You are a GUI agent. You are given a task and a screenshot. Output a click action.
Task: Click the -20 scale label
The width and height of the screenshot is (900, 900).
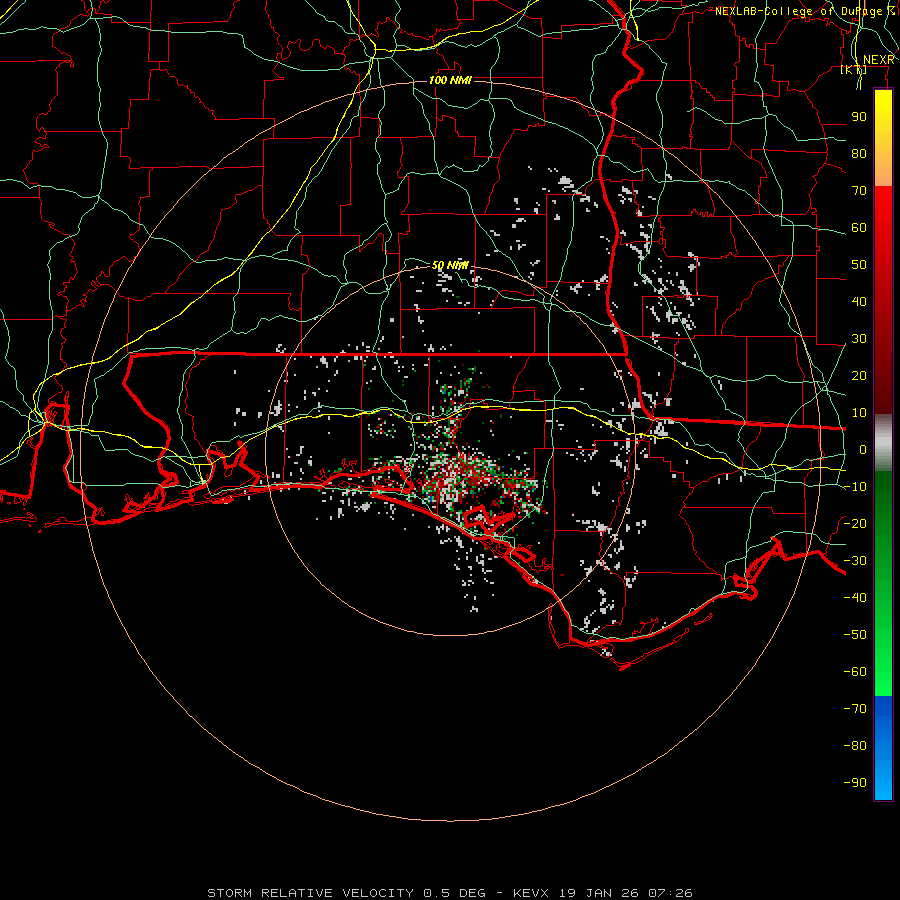pyautogui.click(x=856, y=523)
